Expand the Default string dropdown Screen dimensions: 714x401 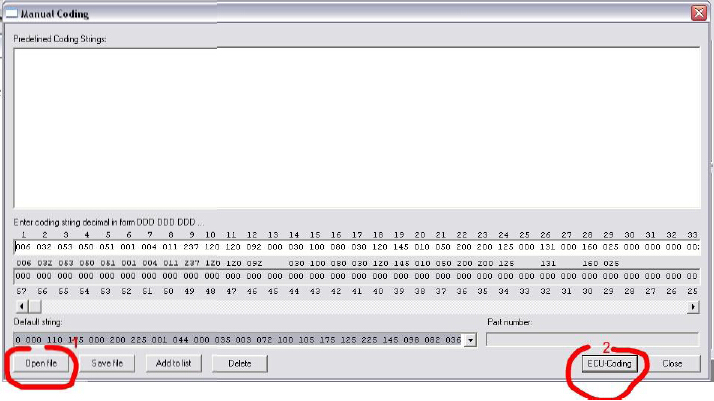pyautogui.click(x=469, y=340)
